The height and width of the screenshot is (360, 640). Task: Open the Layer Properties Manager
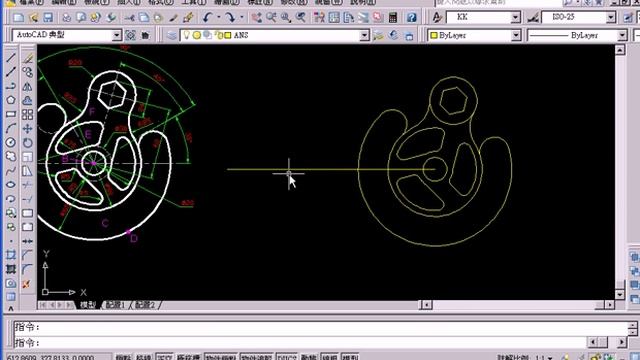[x=171, y=36]
